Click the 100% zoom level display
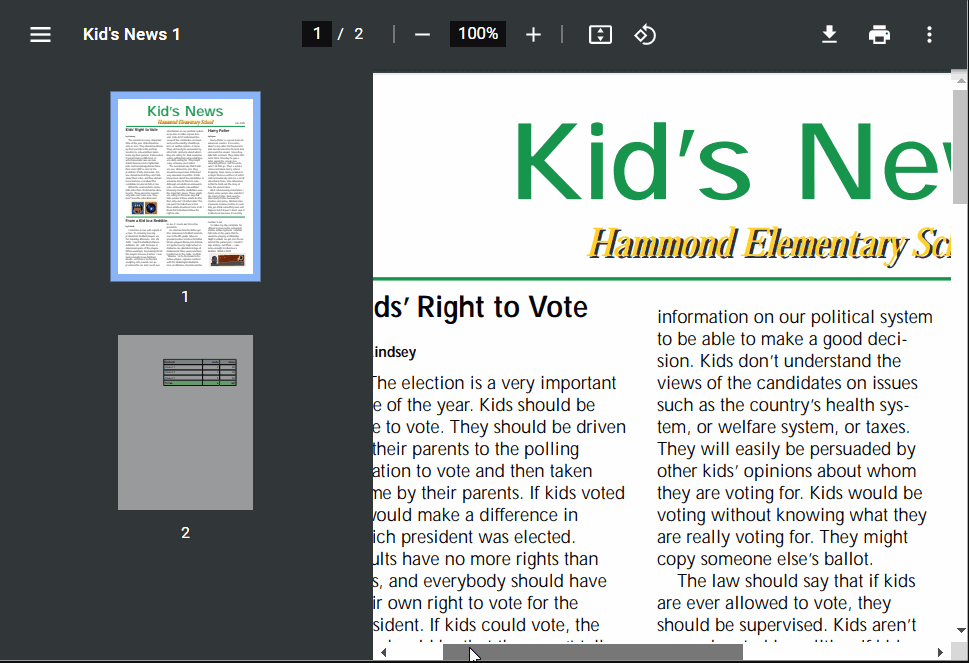This screenshot has height=663, width=969. (x=477, y=33)
